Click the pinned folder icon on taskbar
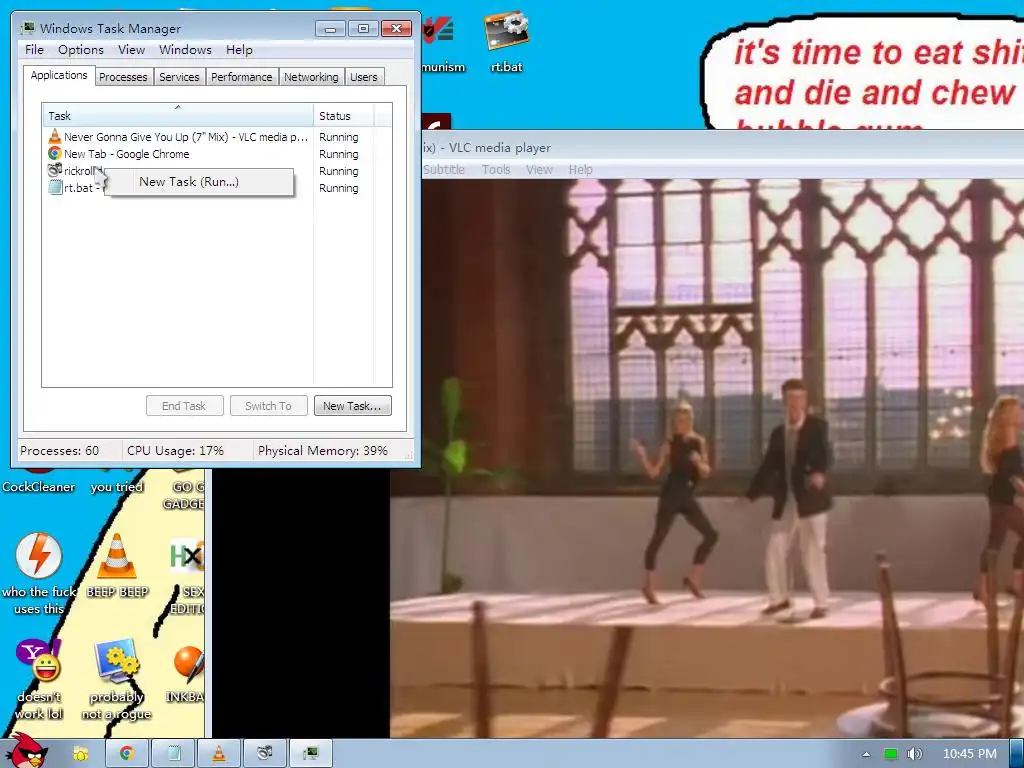 (x=80, y=754)
